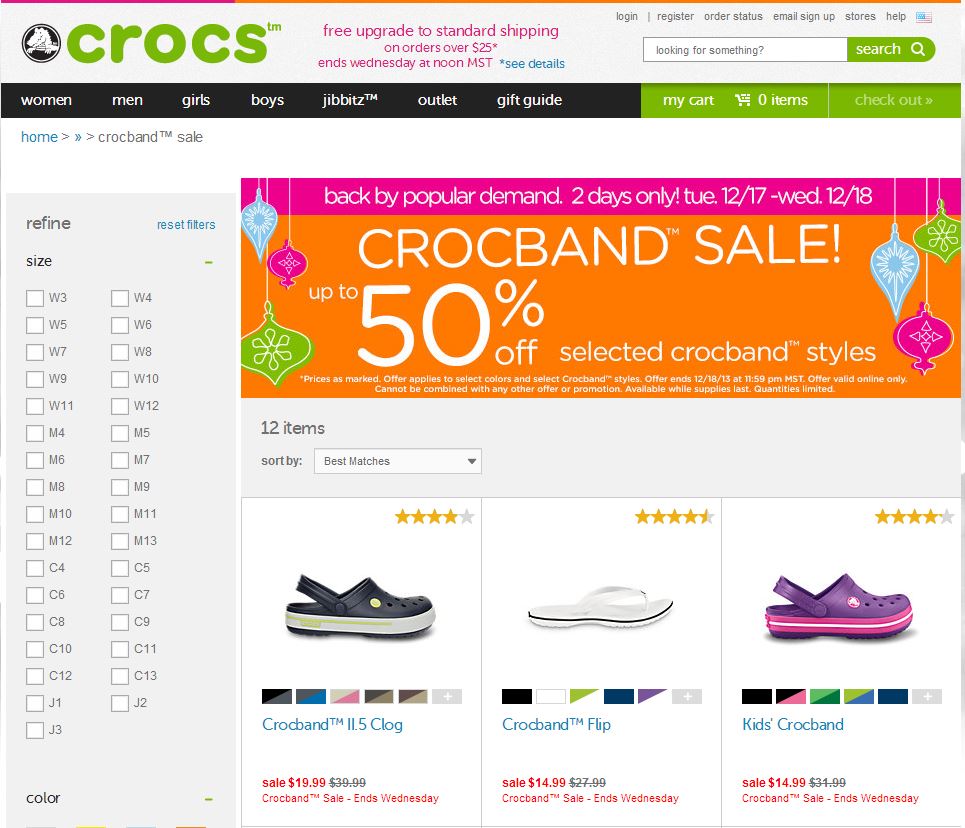Open the women navigation menu
This screenshot has width=965, height=828.
click(46, 100)
